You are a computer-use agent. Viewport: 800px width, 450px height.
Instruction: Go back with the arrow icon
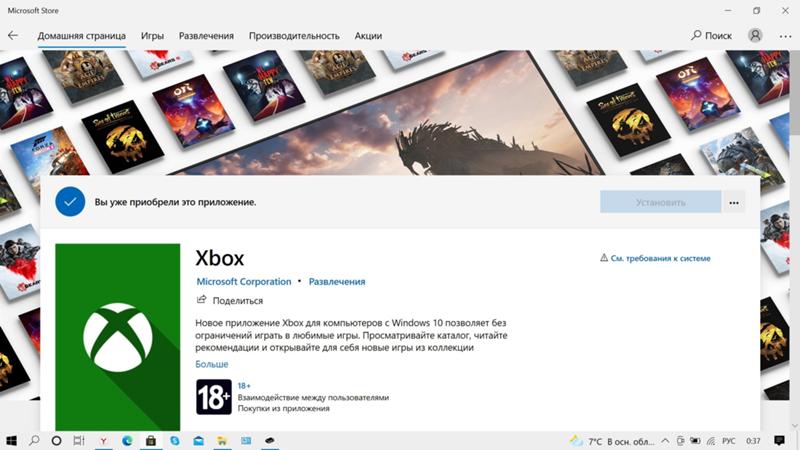13,35
